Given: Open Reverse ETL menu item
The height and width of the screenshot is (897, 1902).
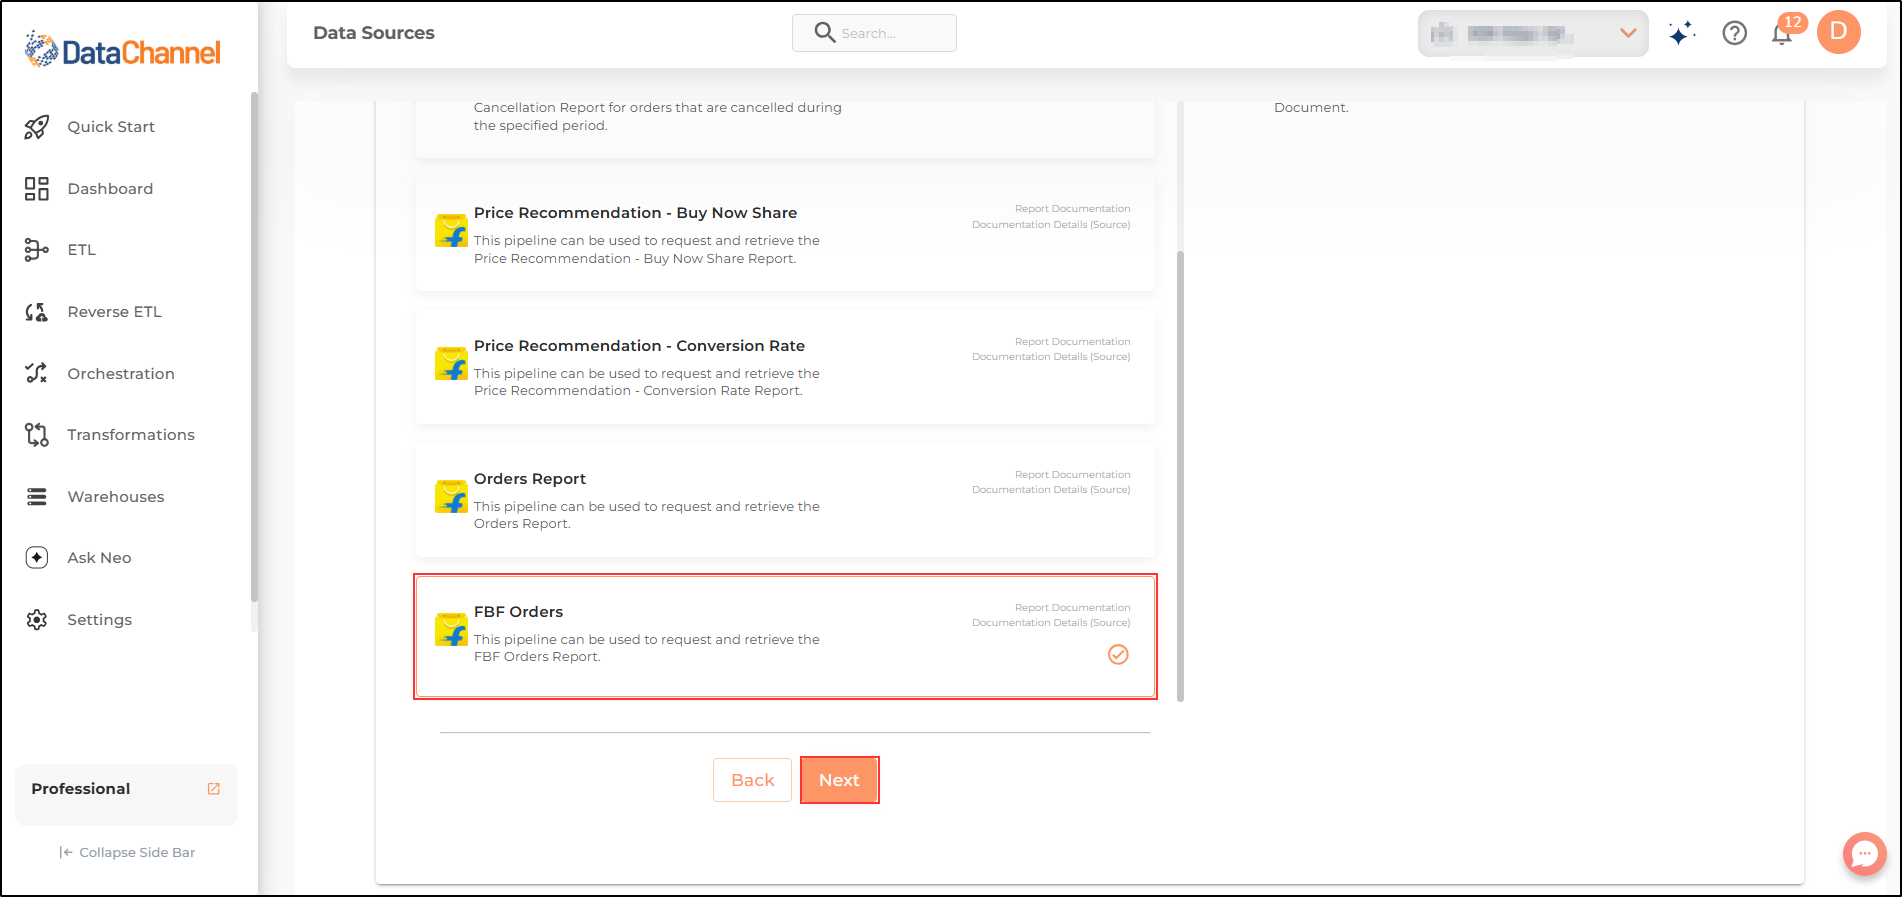Looking at the screenshot, I should click(114, 312).
